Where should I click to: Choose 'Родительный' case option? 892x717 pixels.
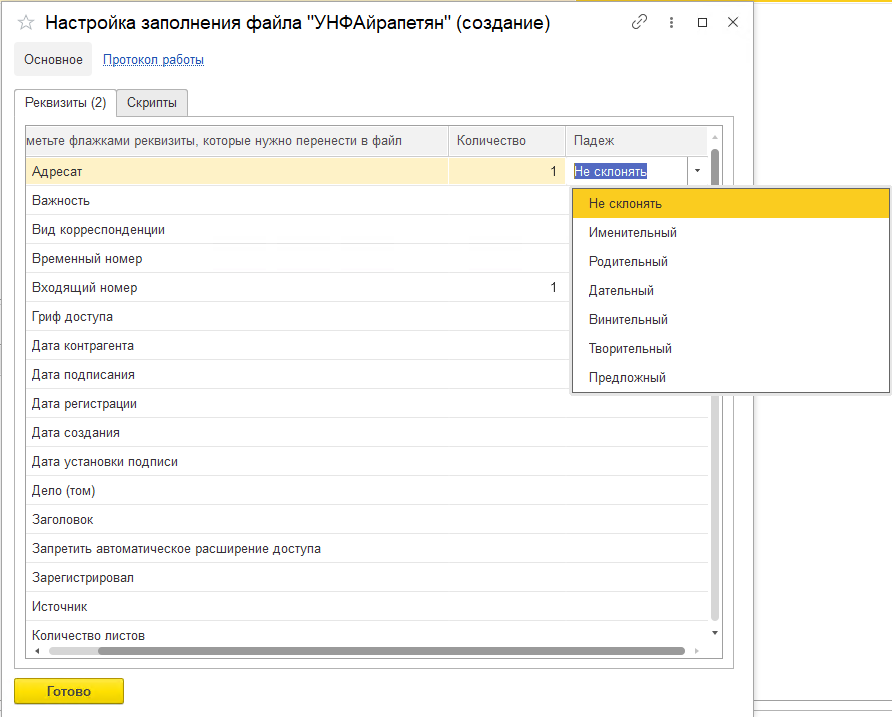click(x=628, y=262)
